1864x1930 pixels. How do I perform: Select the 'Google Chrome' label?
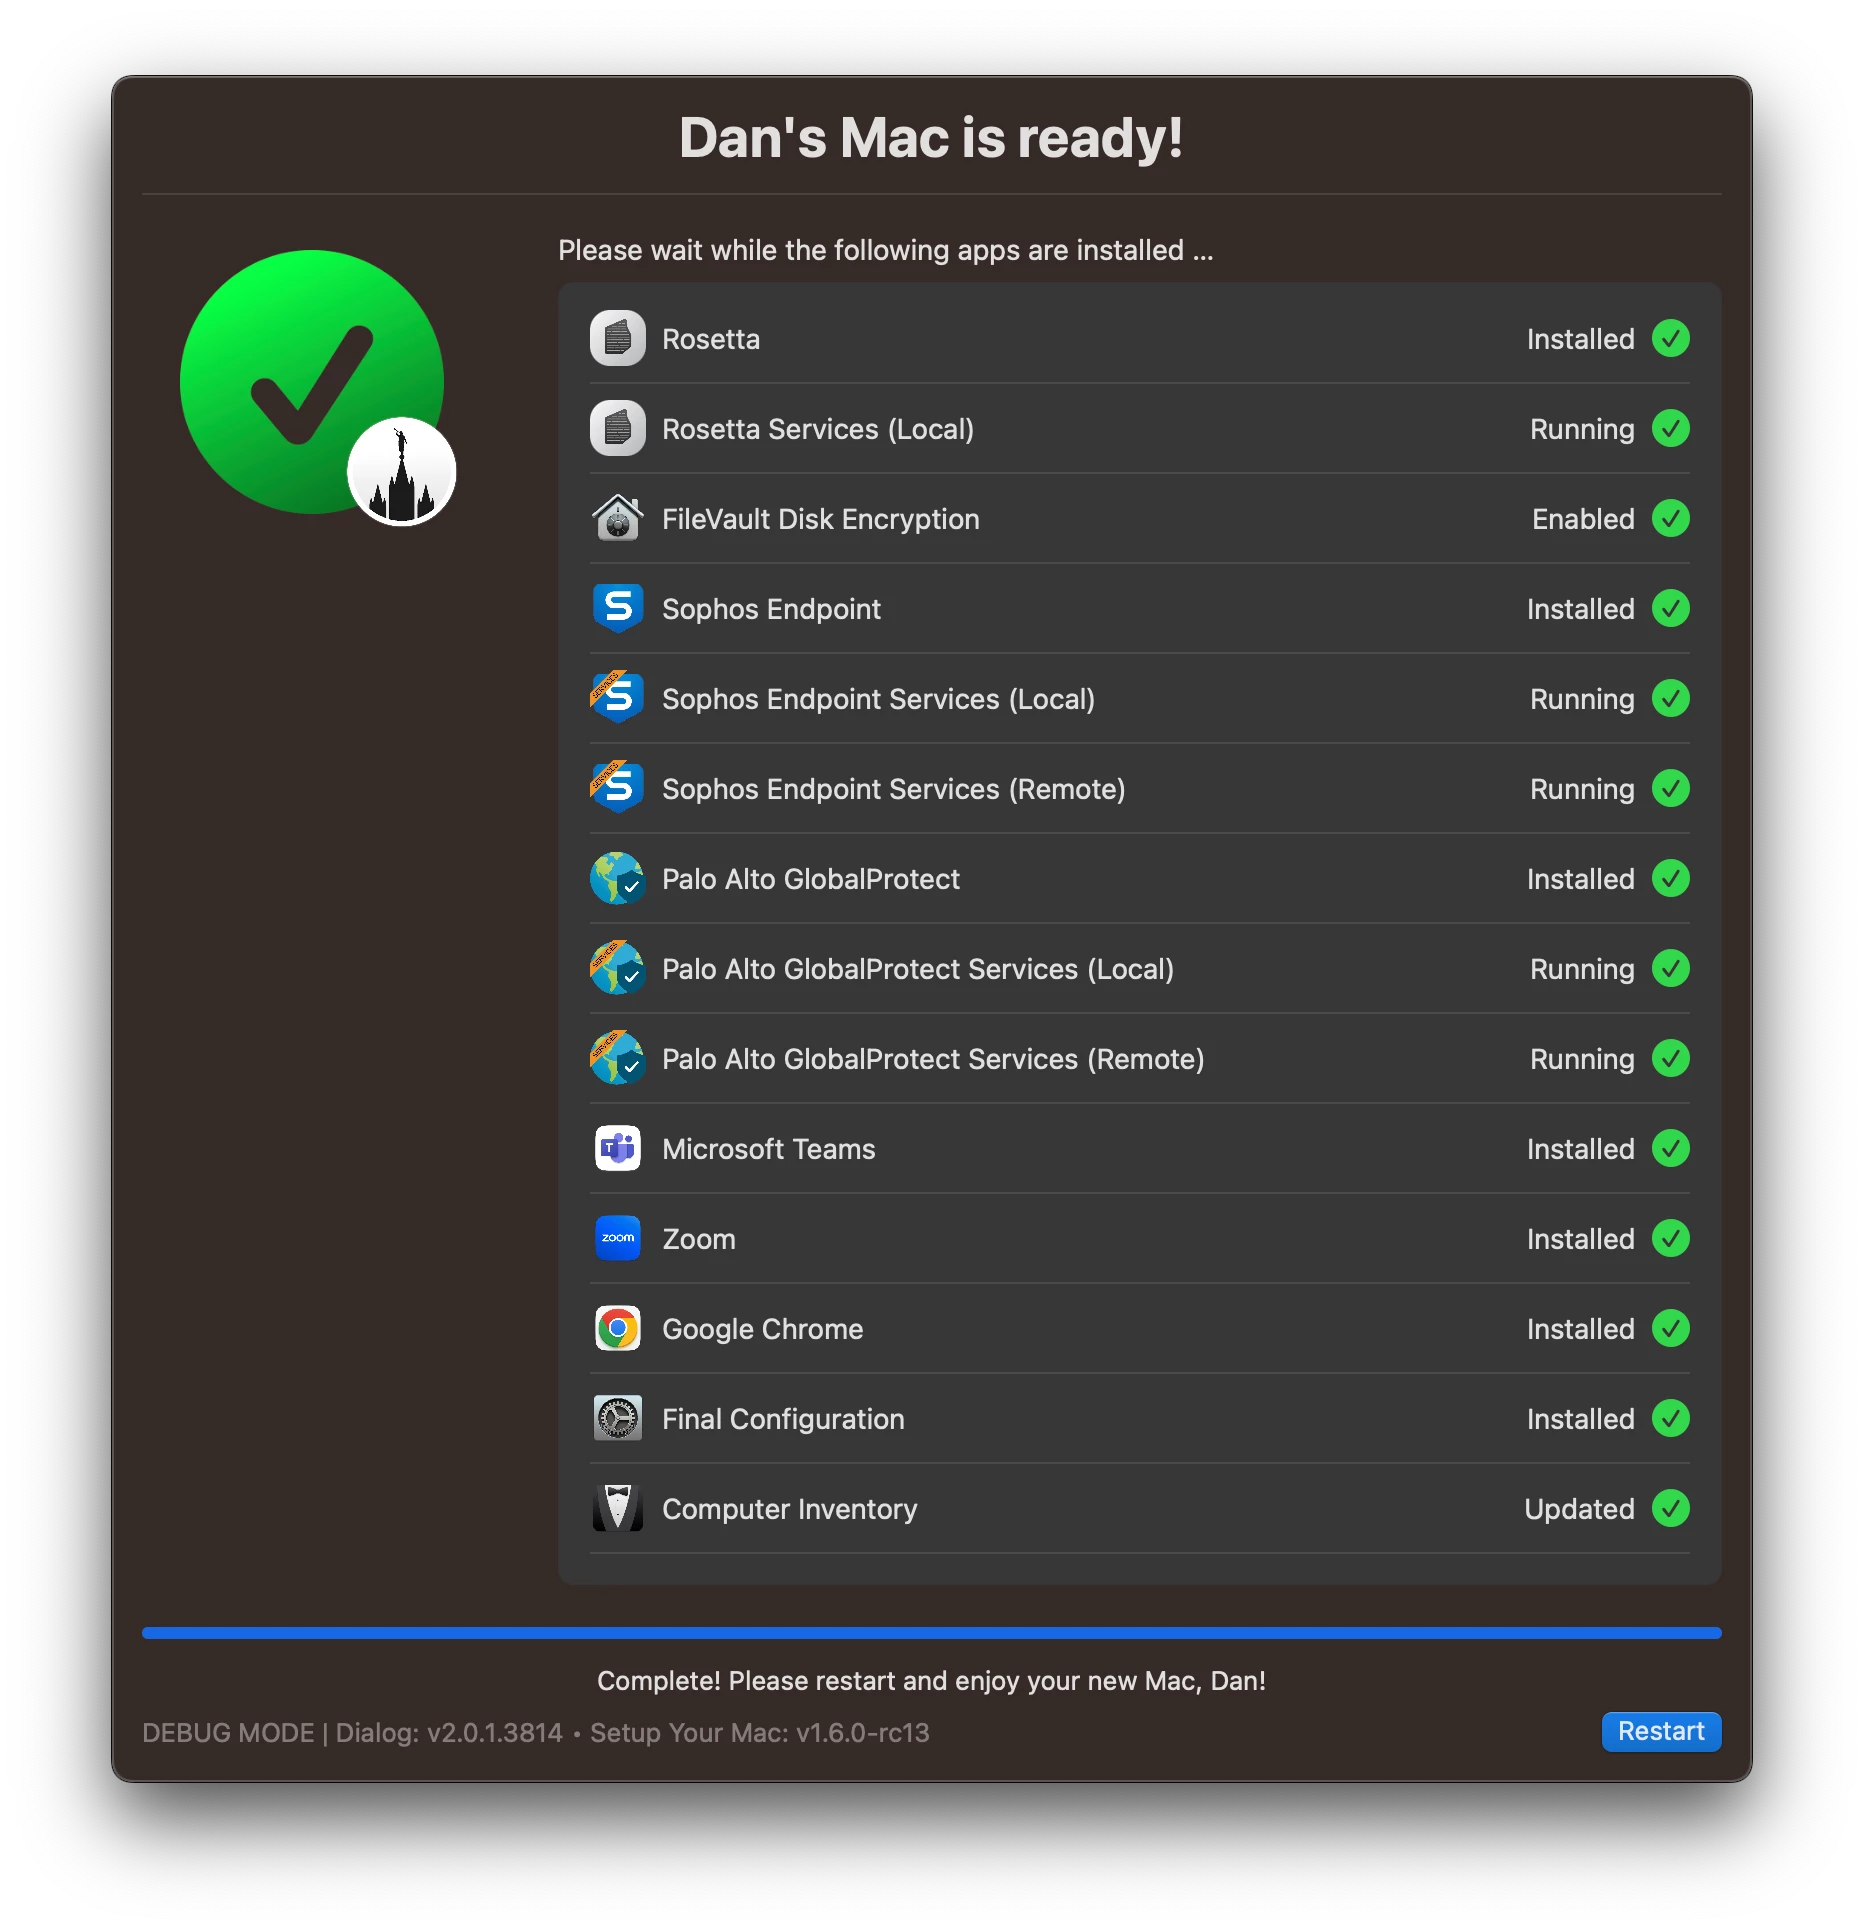point(762,1329)
